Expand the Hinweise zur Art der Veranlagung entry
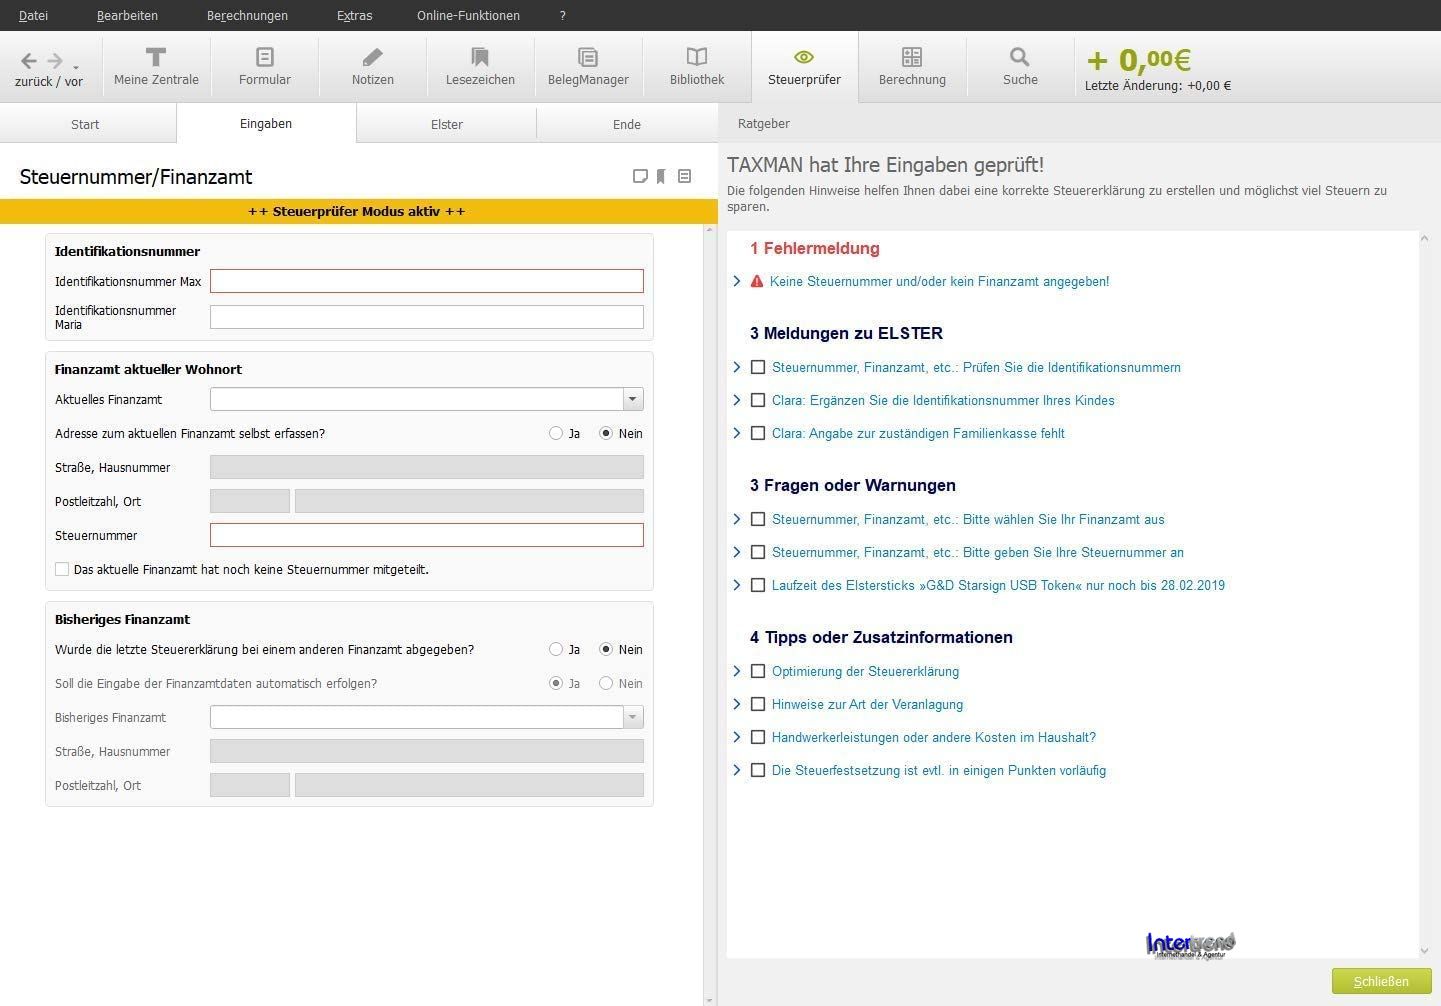The image size is (1441, 1006). pyautogui.click(x=737, y=705)
